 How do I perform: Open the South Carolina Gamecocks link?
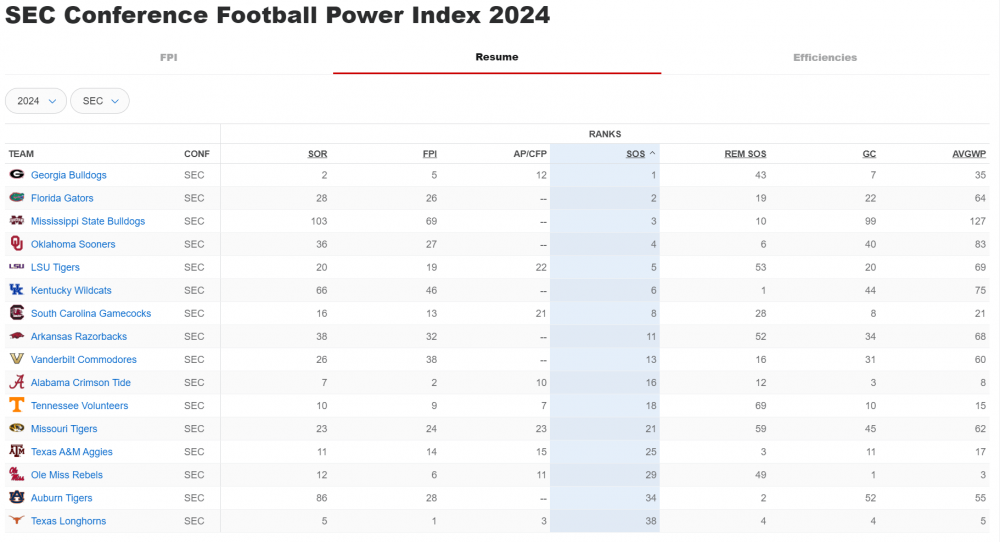[x=91, y=314]
